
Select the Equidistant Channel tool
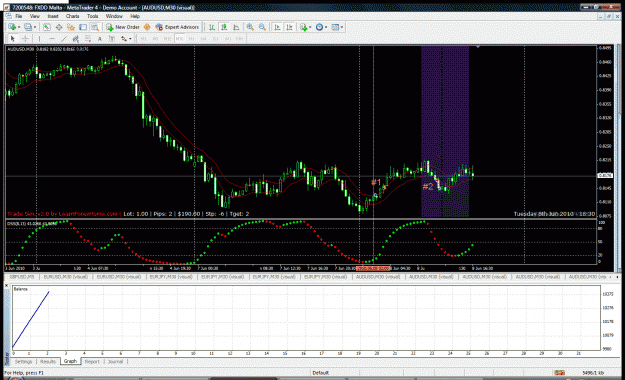(x=76, y=39)
